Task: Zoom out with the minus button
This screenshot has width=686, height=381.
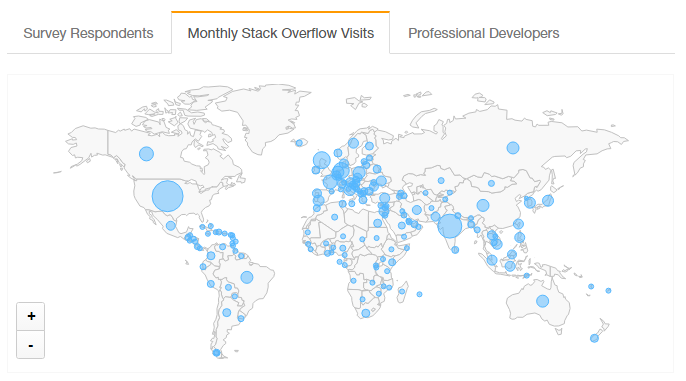Action: (x=31, y=345)
